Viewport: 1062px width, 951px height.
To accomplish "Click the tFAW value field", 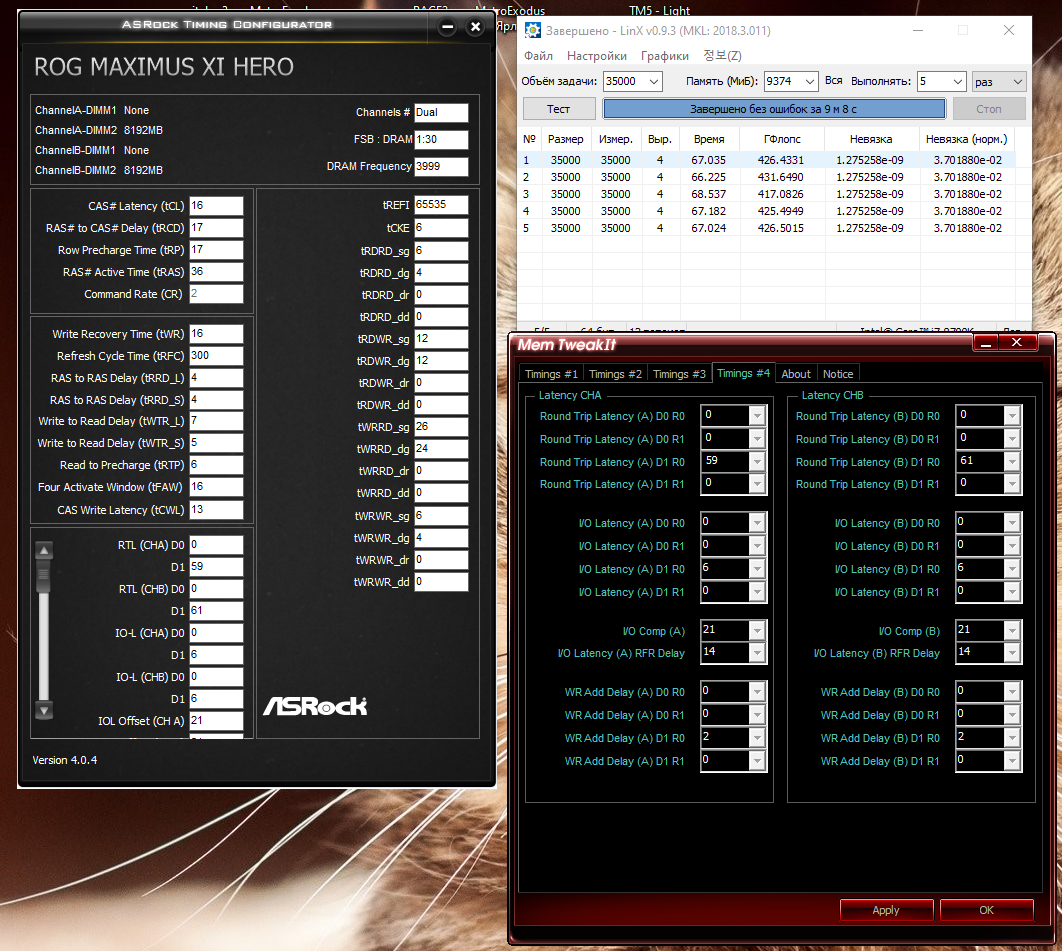I will (216, 487).
